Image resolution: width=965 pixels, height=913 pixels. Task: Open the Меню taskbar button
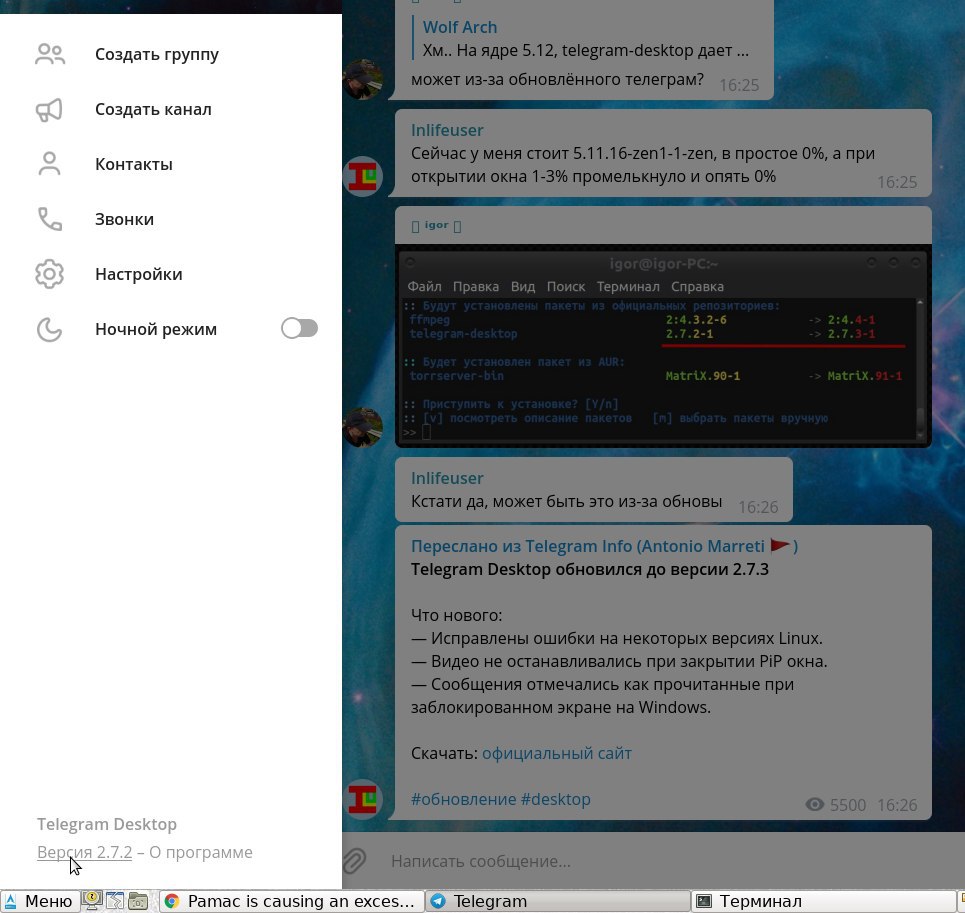tap(39, 901)
